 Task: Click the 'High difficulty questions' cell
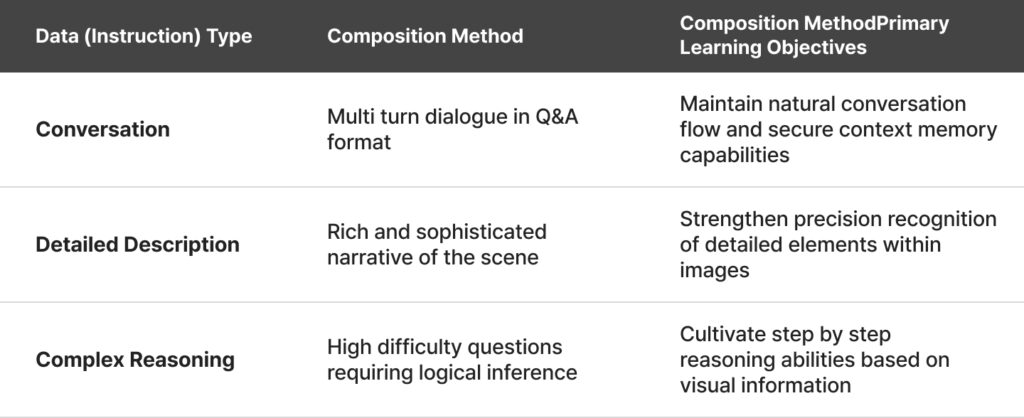[445, 360]
